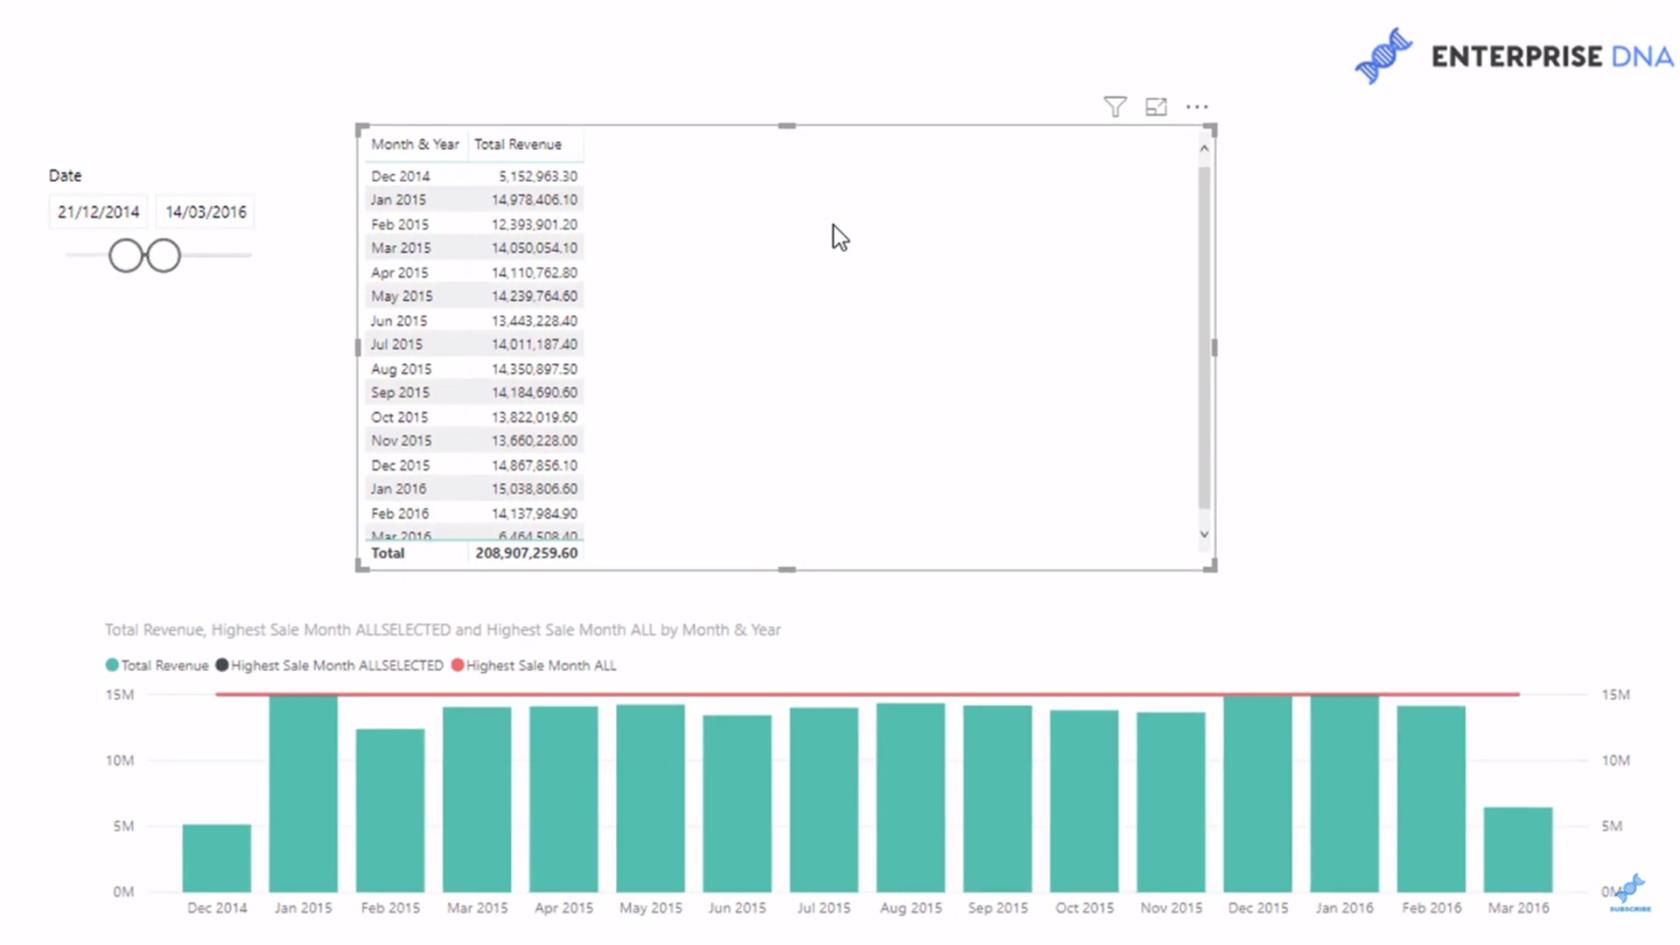Edit the start date field 21/12/2014

pyautogui.click(x=98, y=212)
